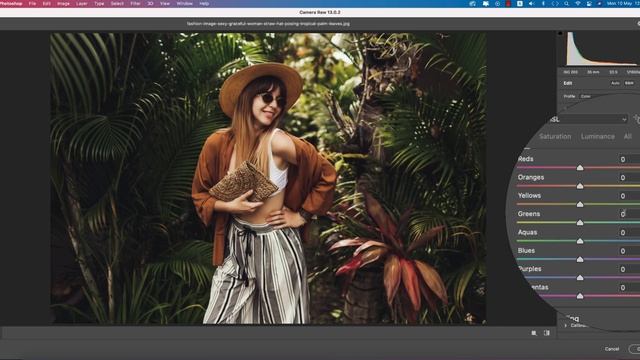Click the single view icon below preview
This screenshot has height=360, width=640.
coord(534,333)
